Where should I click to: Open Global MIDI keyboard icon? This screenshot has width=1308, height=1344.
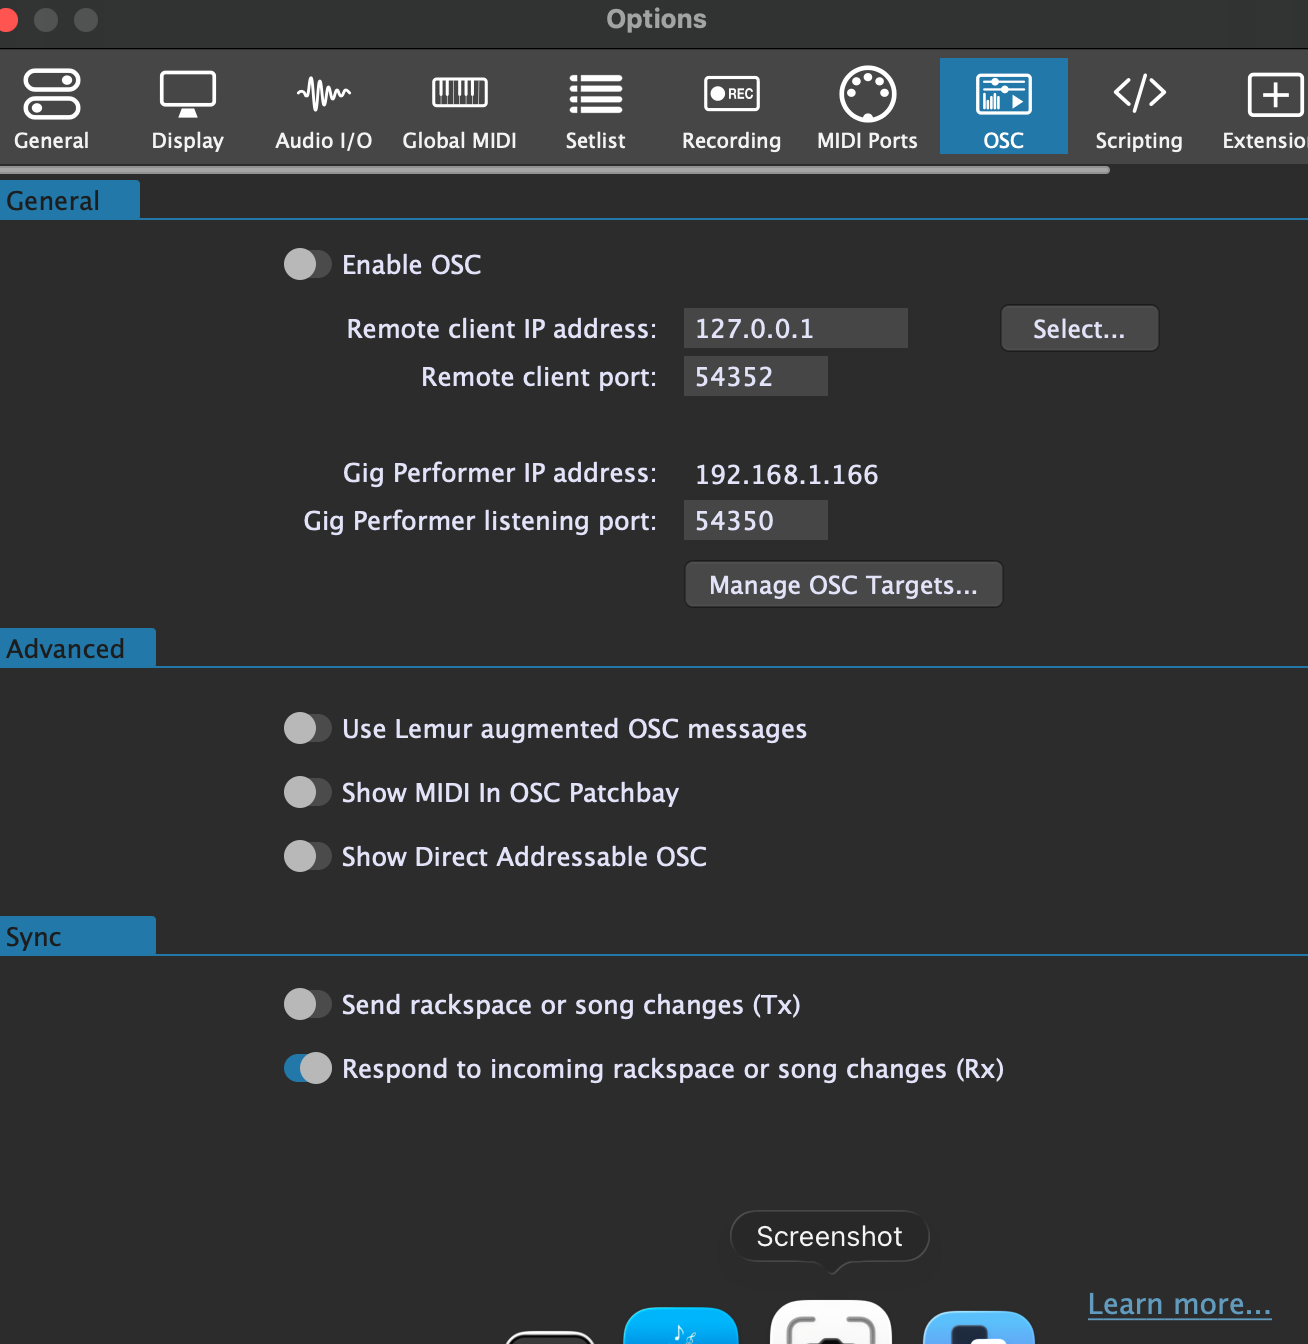[459, 93]
